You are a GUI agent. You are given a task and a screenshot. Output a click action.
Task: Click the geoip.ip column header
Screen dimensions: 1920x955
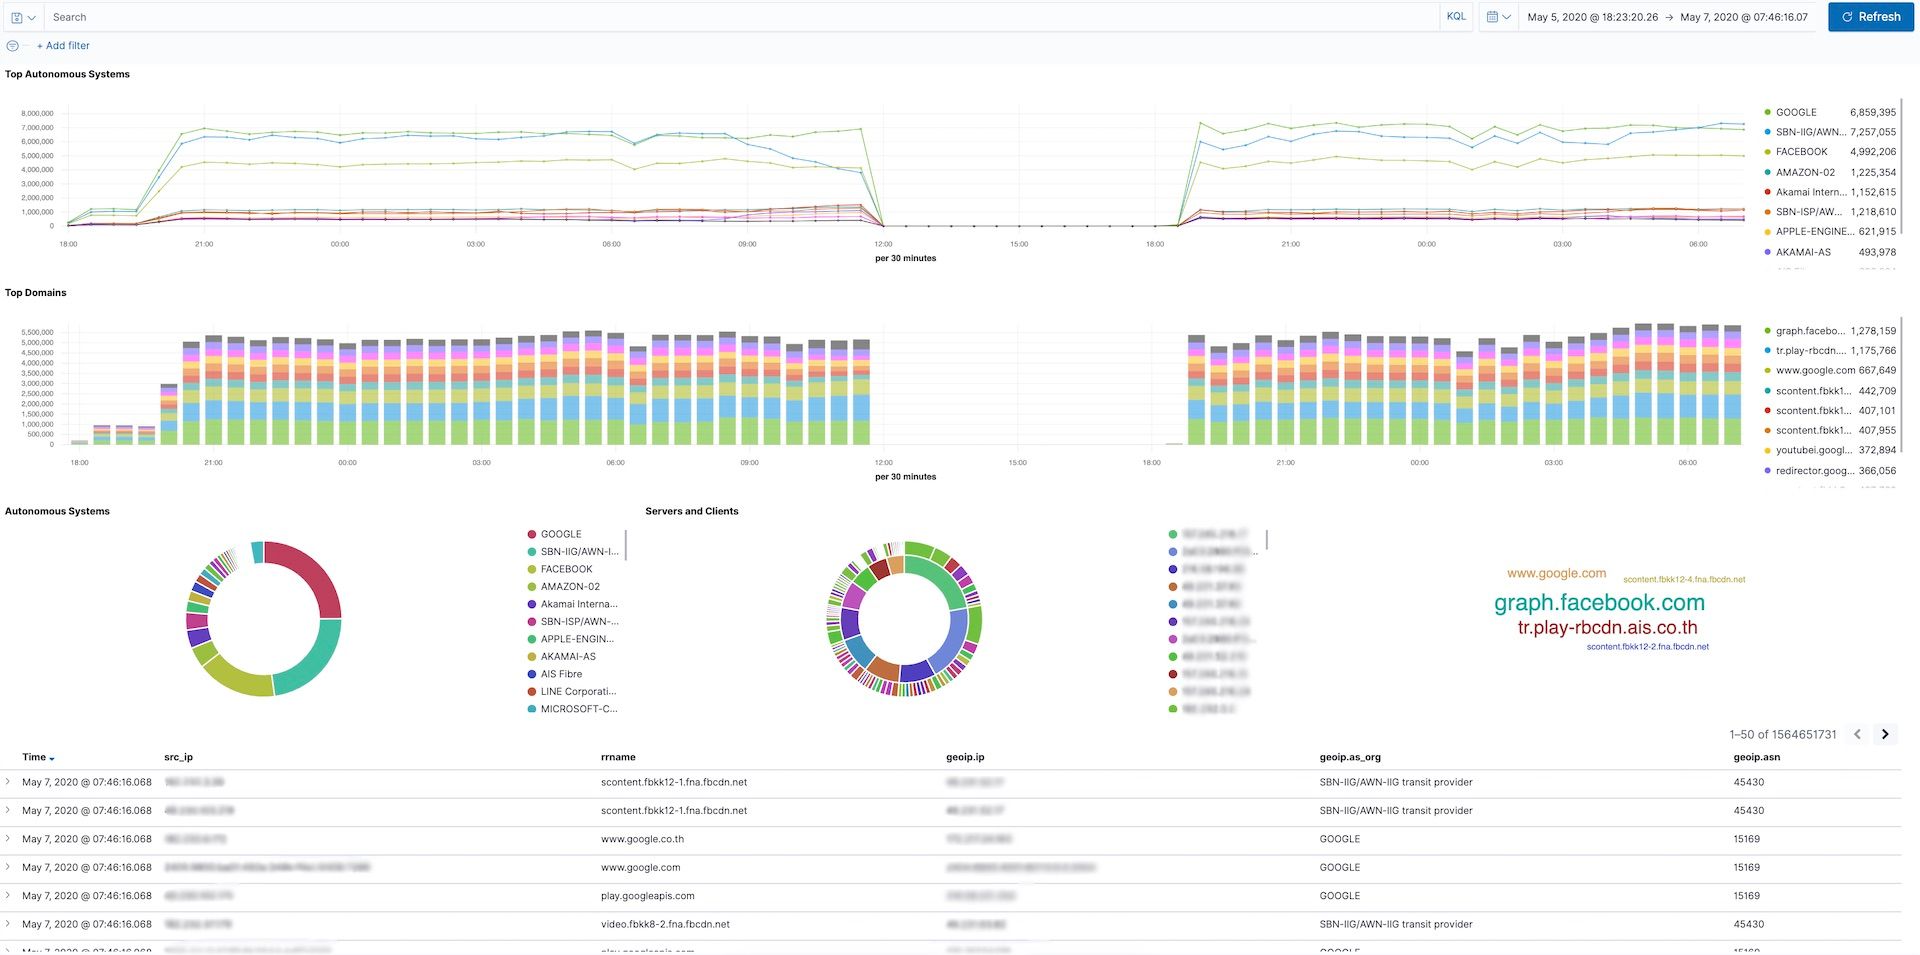pos(965,757)
